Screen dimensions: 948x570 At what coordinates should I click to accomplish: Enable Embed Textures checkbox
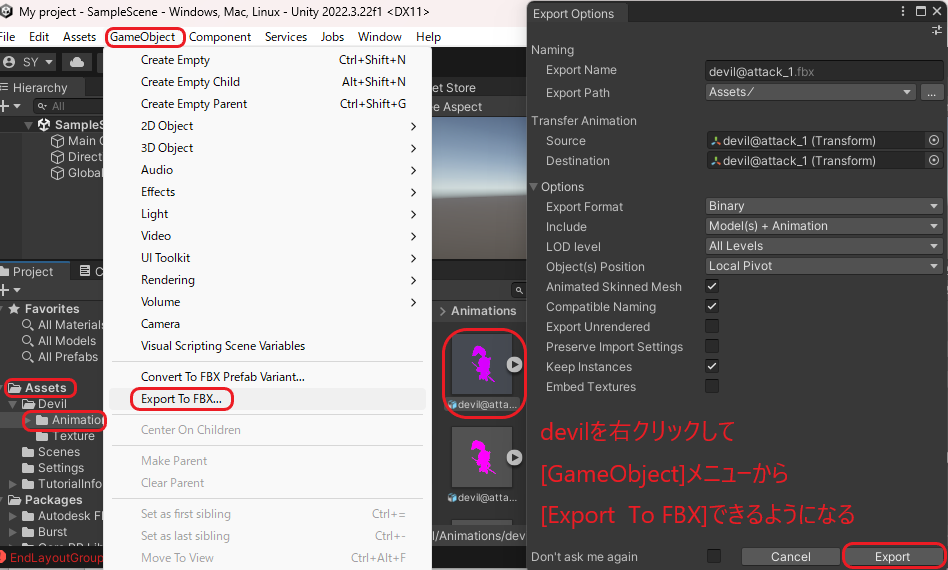(712, 386)
